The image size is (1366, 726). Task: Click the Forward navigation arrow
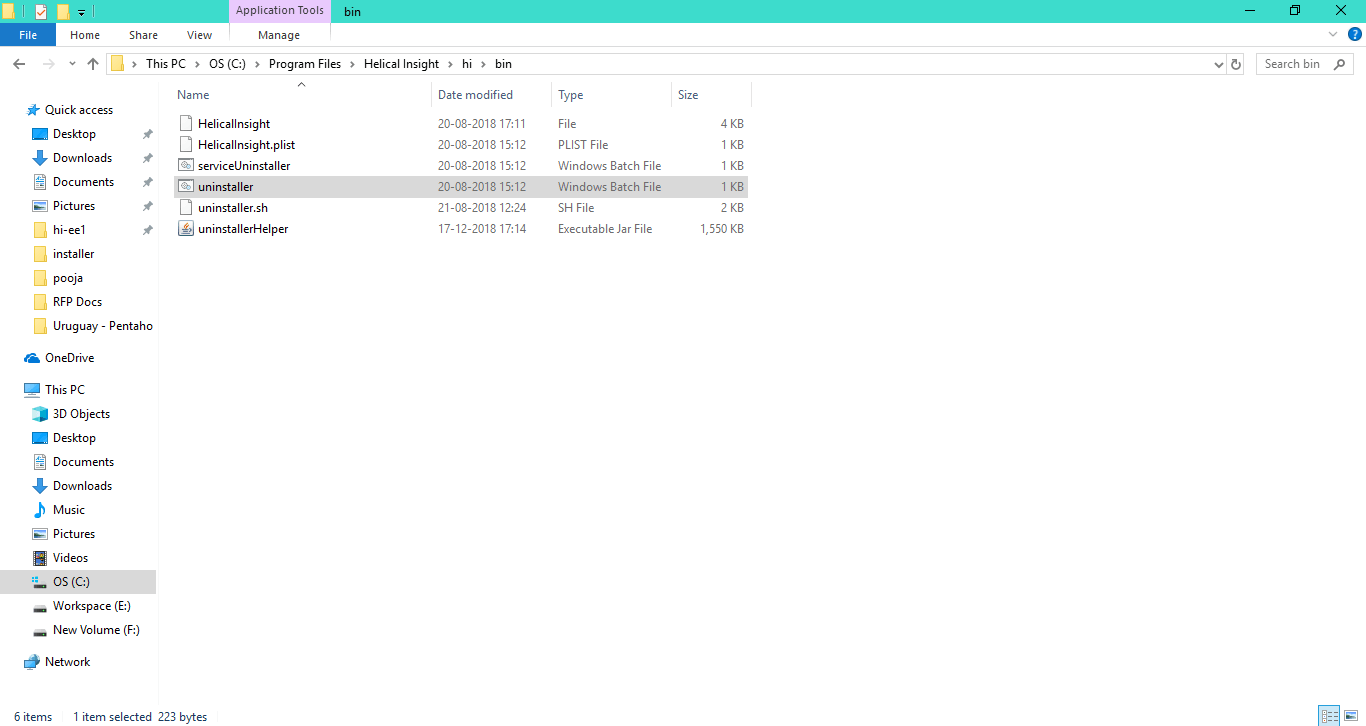click(49, 64)
